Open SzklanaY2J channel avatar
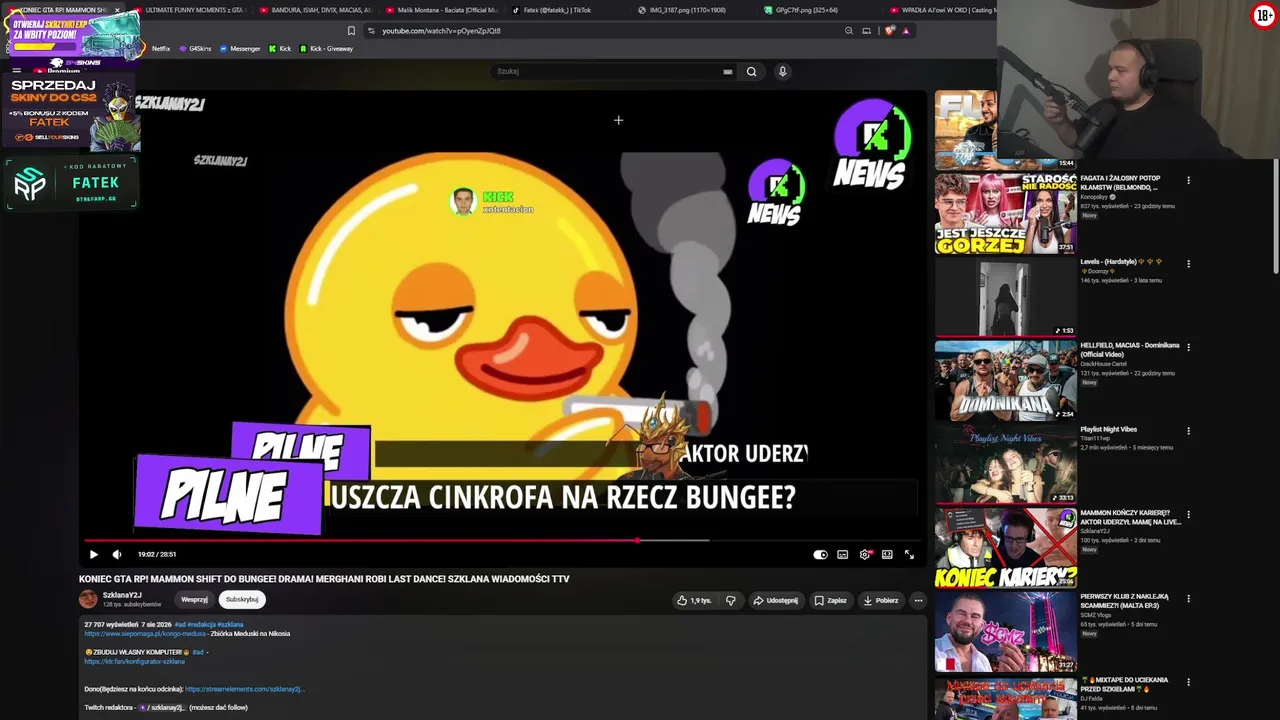1280x720 pixels. pyautogui.click(x=88, y=599)
